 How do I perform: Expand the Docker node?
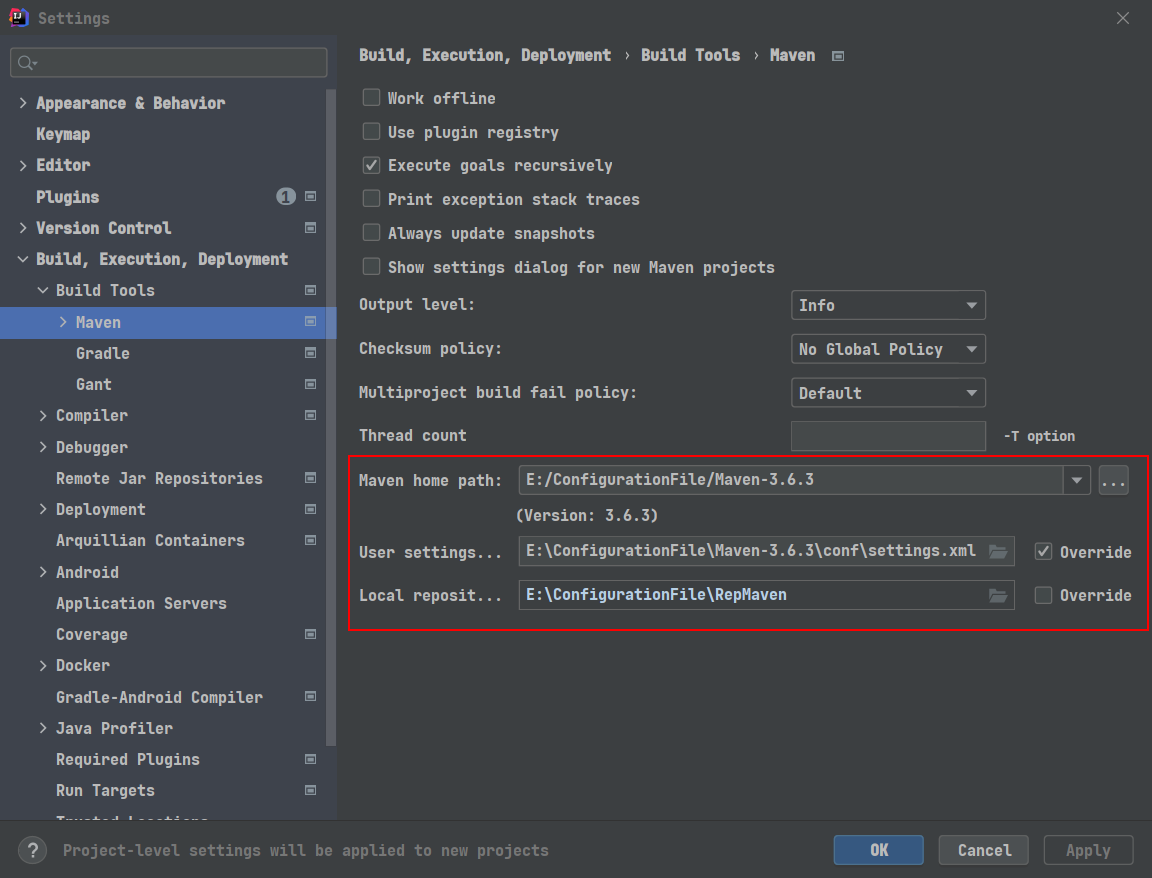tap(43, 665)
